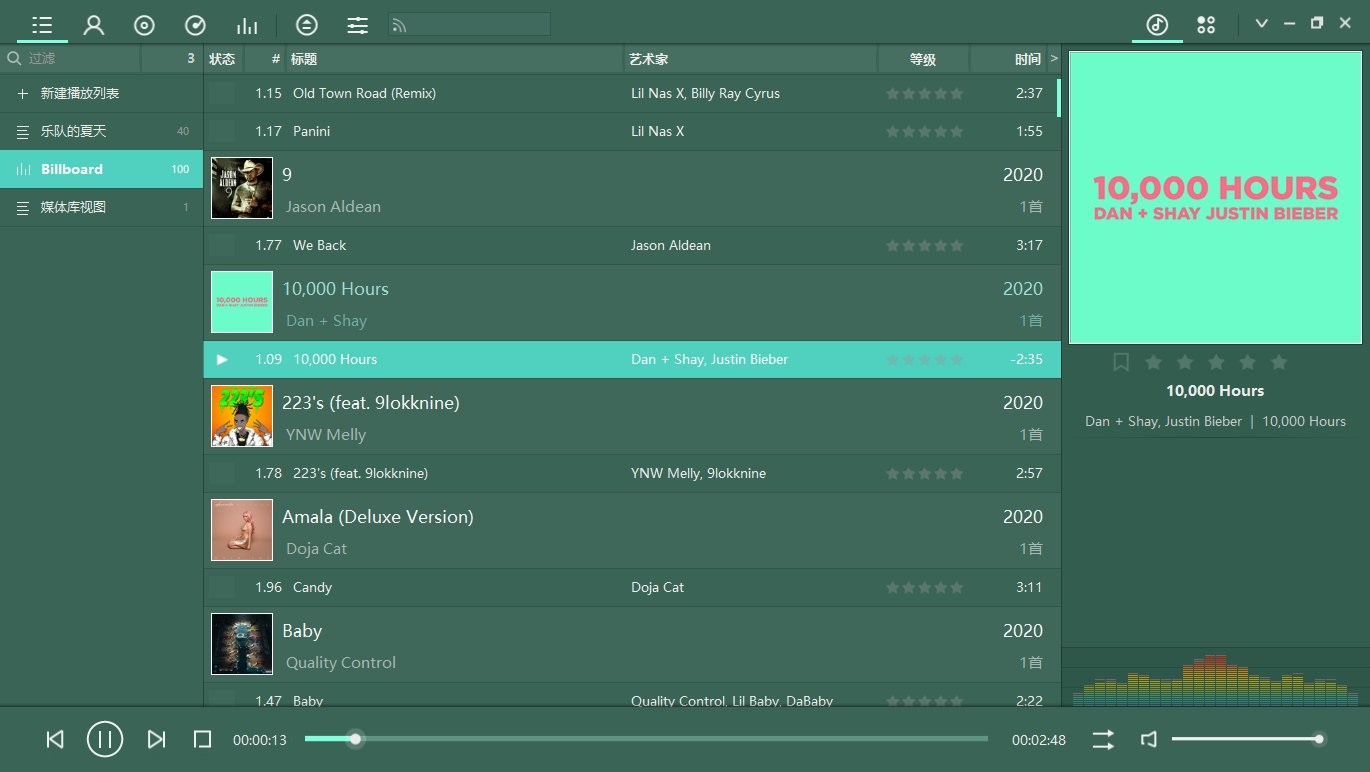The image size is (1370, 772).
Task: Open the equalizer settings icon
Action: click(x=357, y=24)
